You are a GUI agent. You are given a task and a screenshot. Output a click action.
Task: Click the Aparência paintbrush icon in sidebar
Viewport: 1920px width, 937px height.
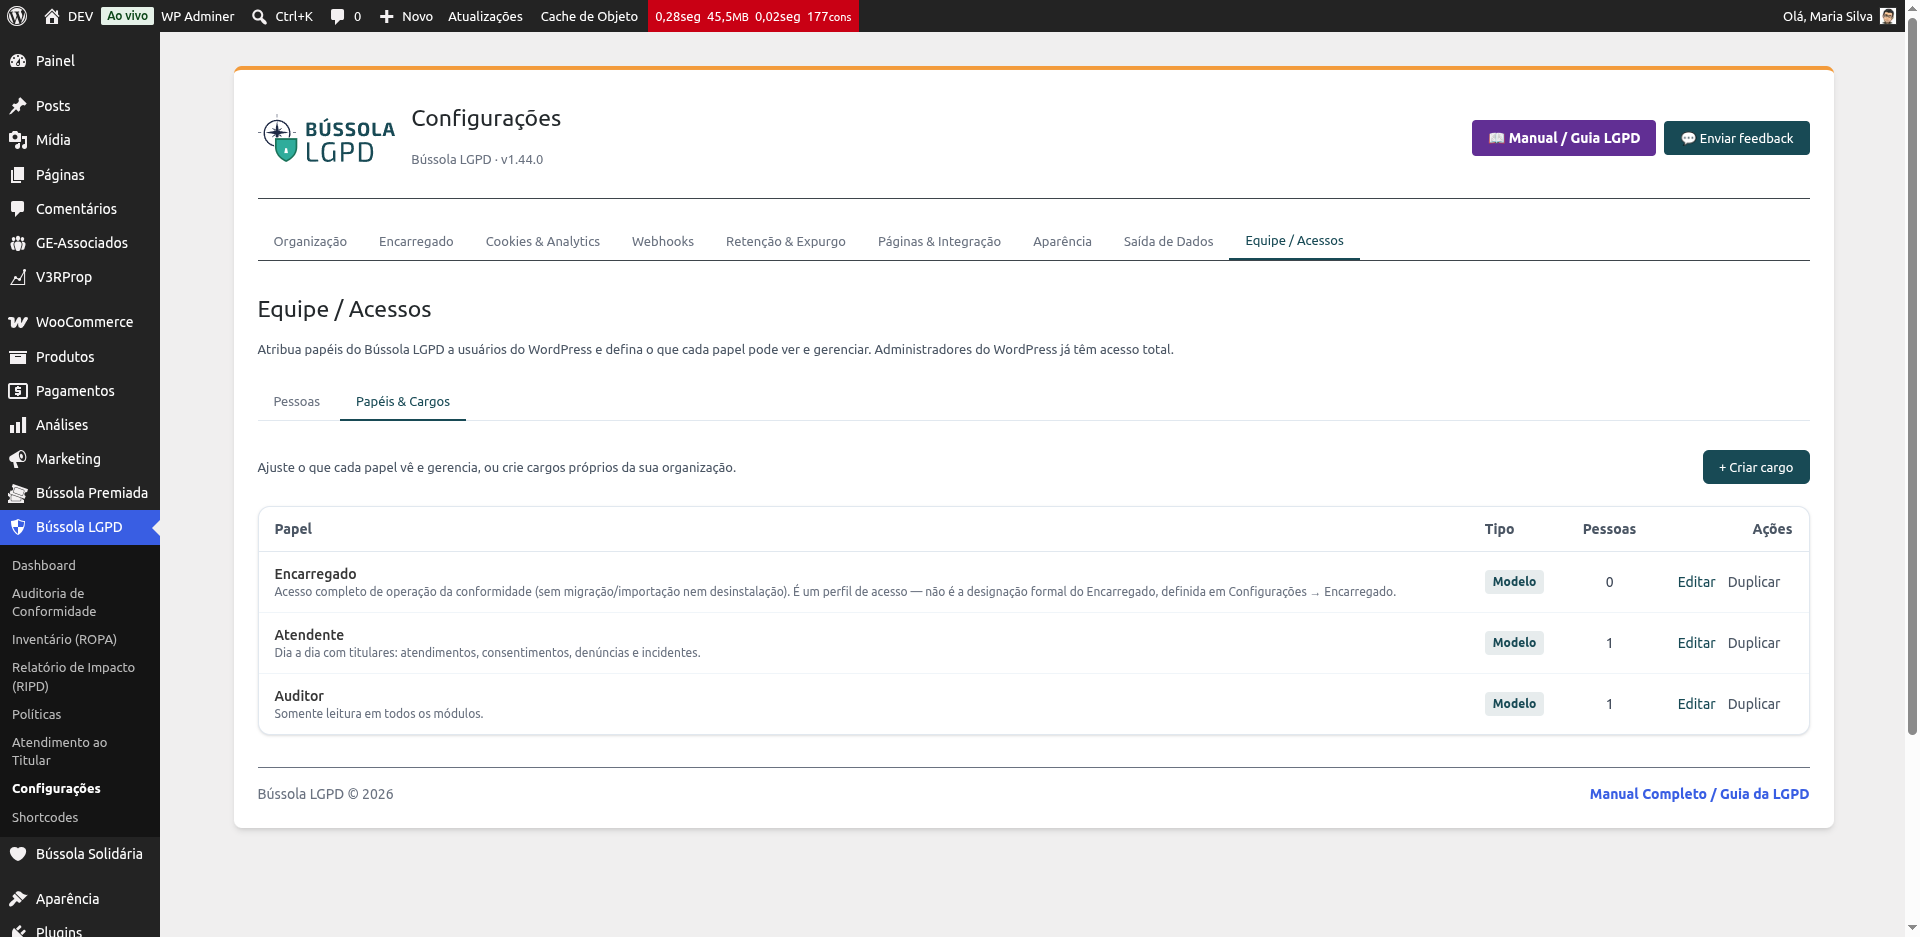(x=18, y=899)
